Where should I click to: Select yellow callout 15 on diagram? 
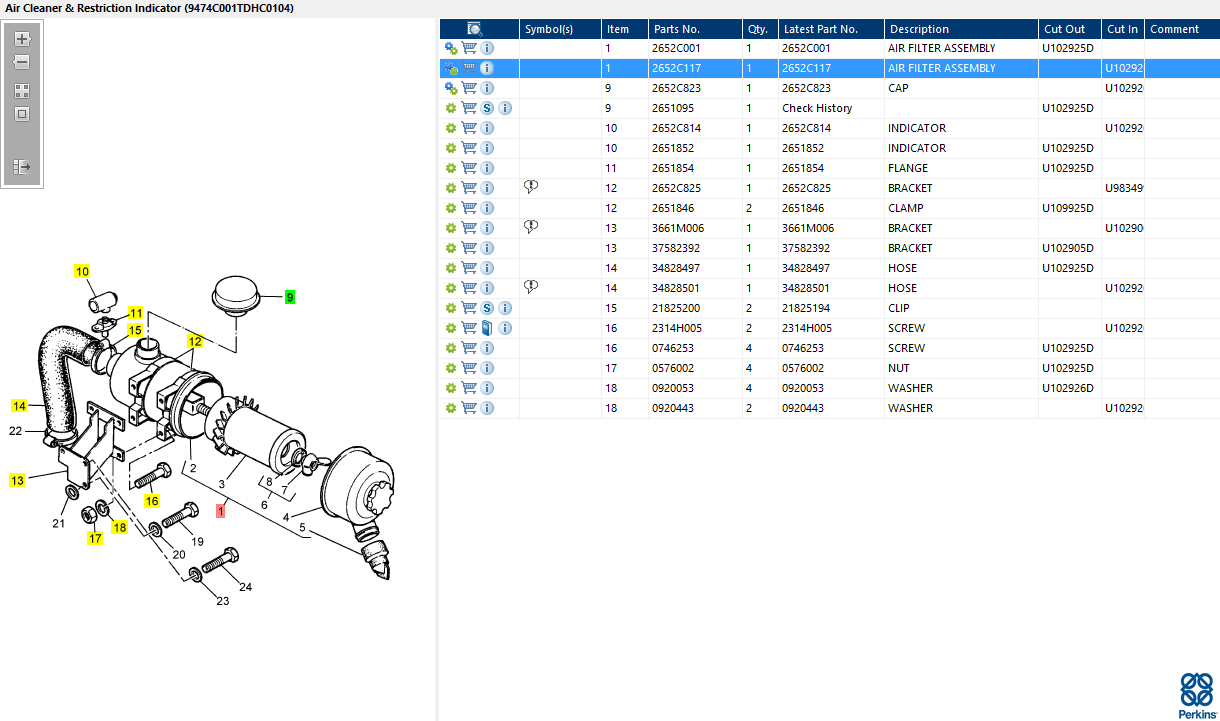[135, 330]
